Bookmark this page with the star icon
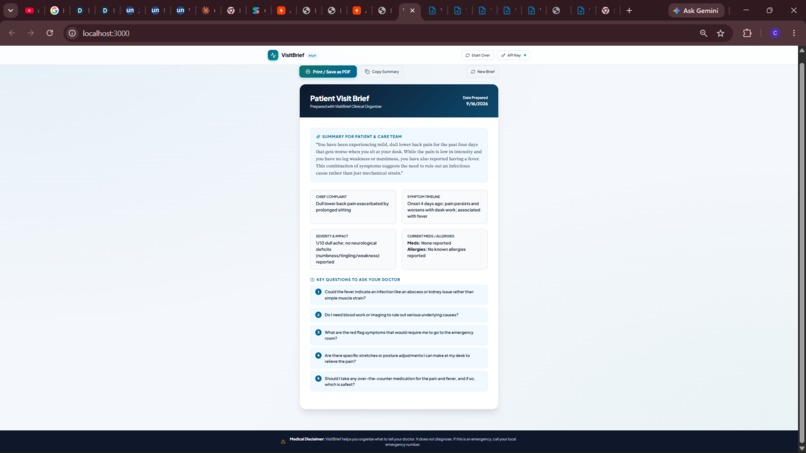This screenshot has height=453, width=806. pos(721,33)
